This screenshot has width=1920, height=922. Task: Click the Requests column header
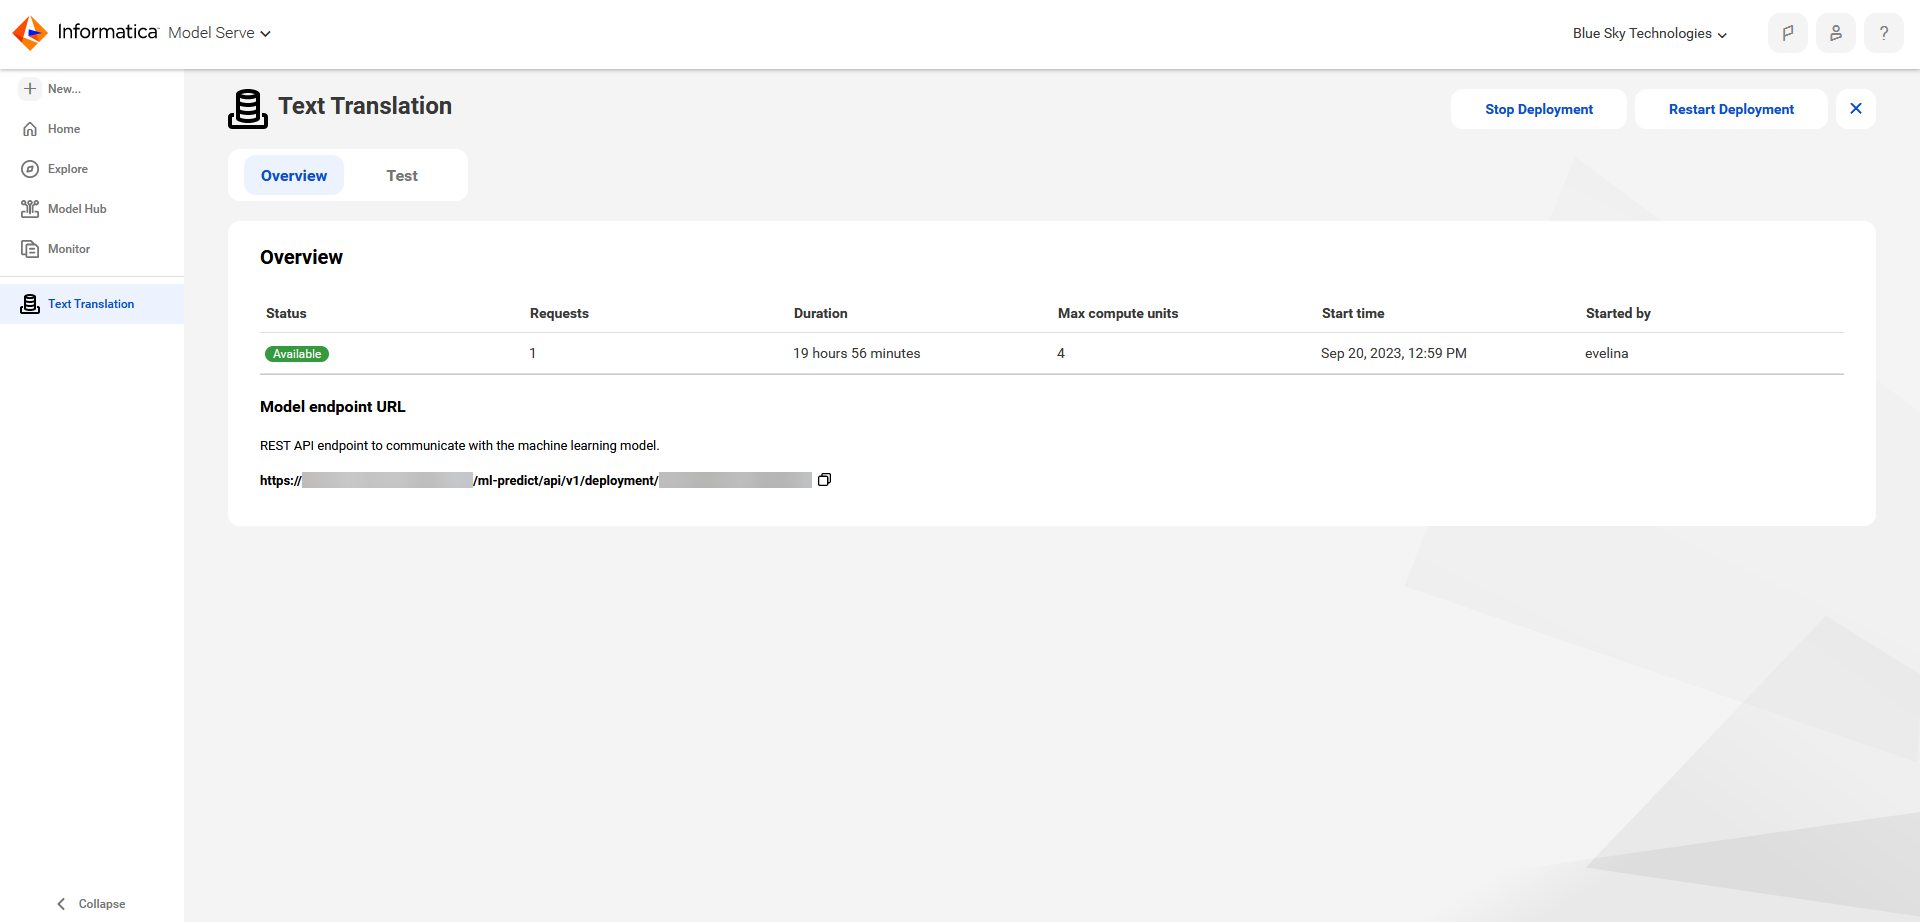pyautogui.click(x=559, y=313)
